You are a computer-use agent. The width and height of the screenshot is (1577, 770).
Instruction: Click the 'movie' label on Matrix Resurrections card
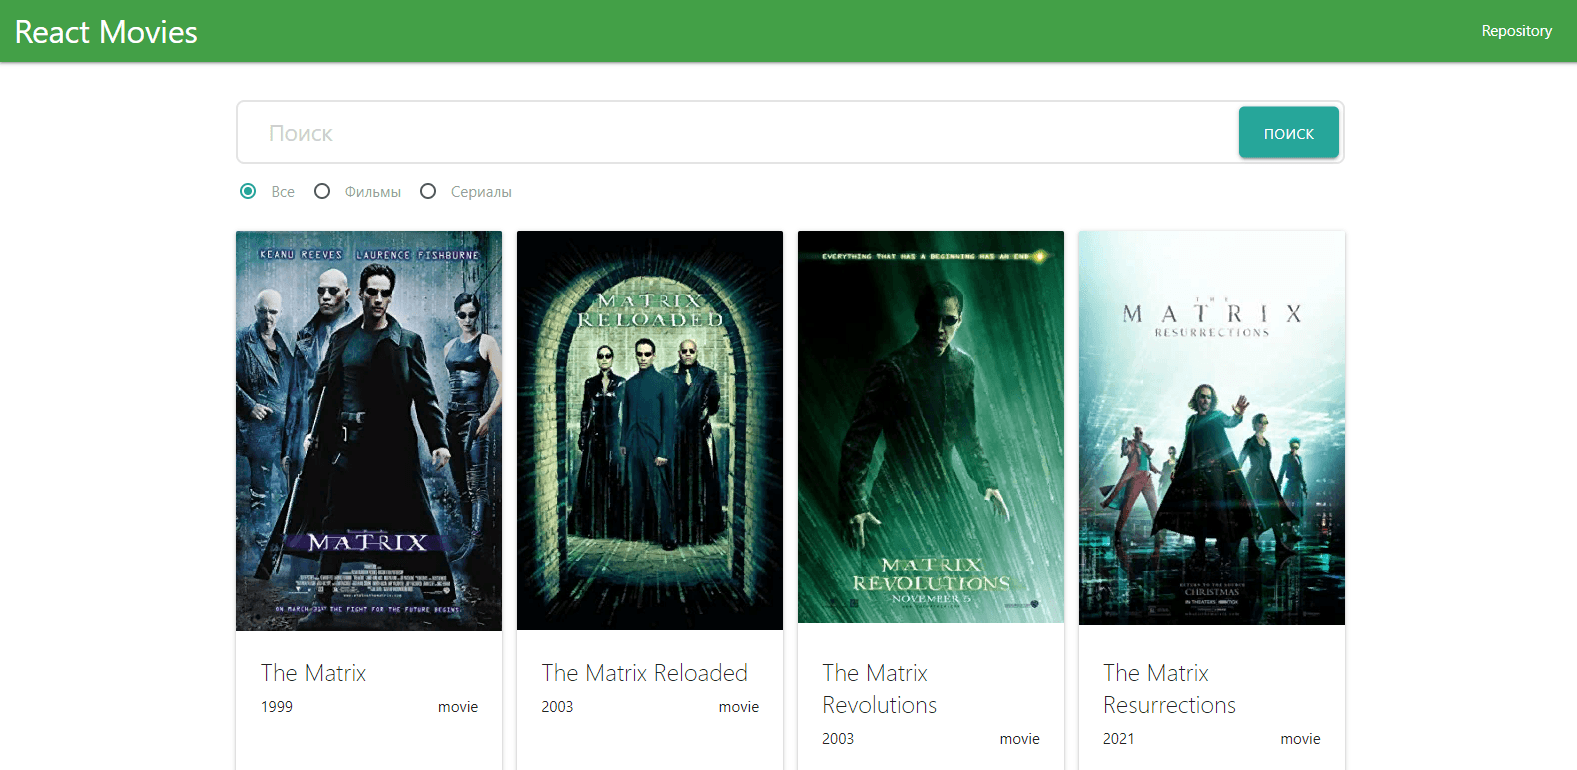1301,739
